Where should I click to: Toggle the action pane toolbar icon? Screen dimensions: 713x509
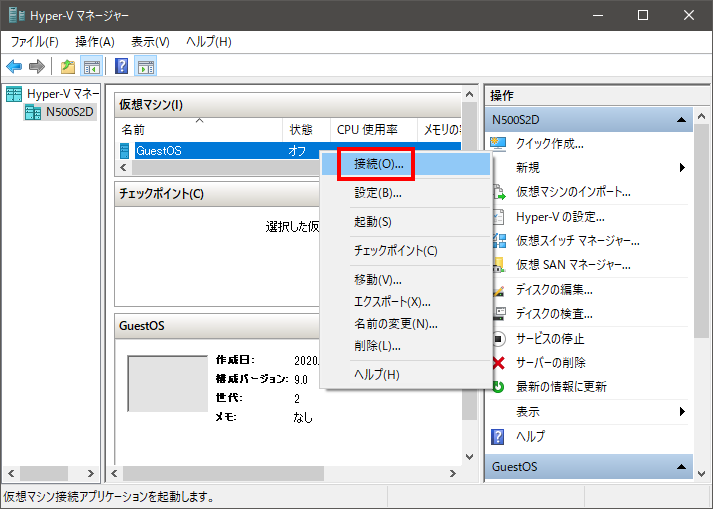(146, 66)
